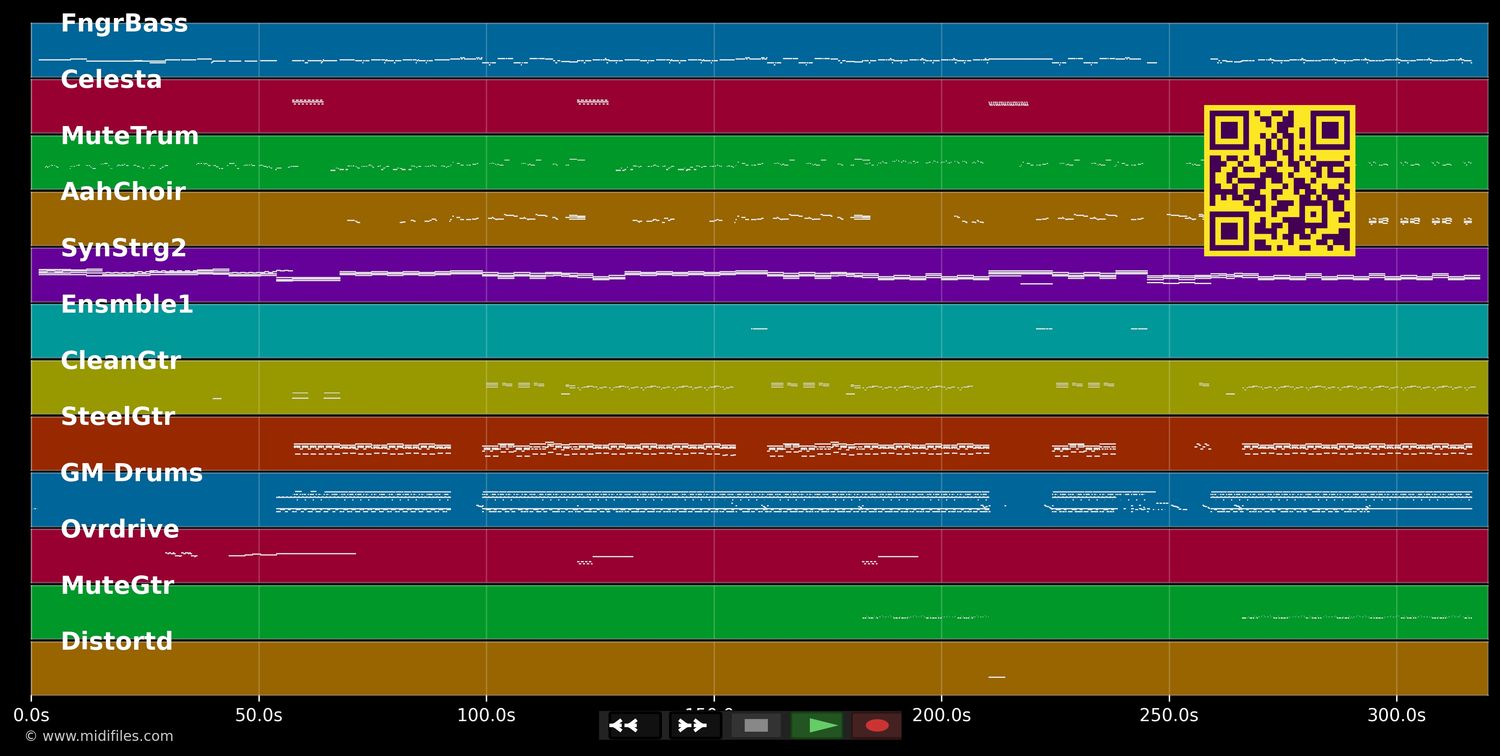Choose the AahChoir track label
Viewport: 1500px width, 756px height.
click(x=123, y=192)
